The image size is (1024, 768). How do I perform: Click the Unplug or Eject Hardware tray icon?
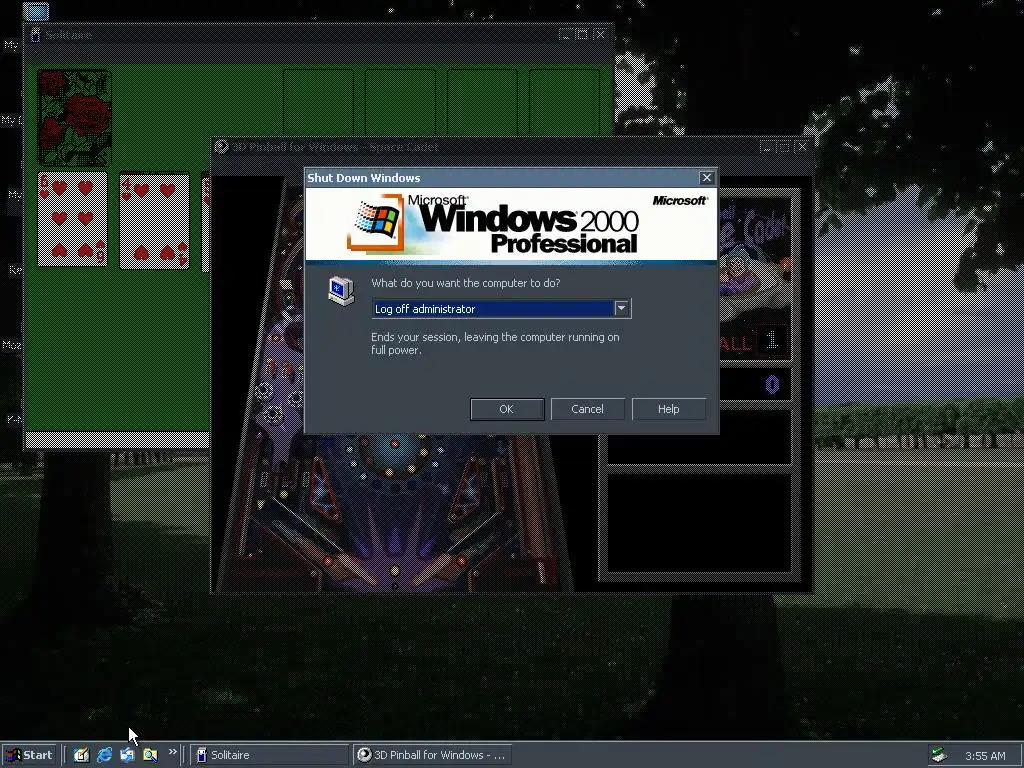[939, 755]
